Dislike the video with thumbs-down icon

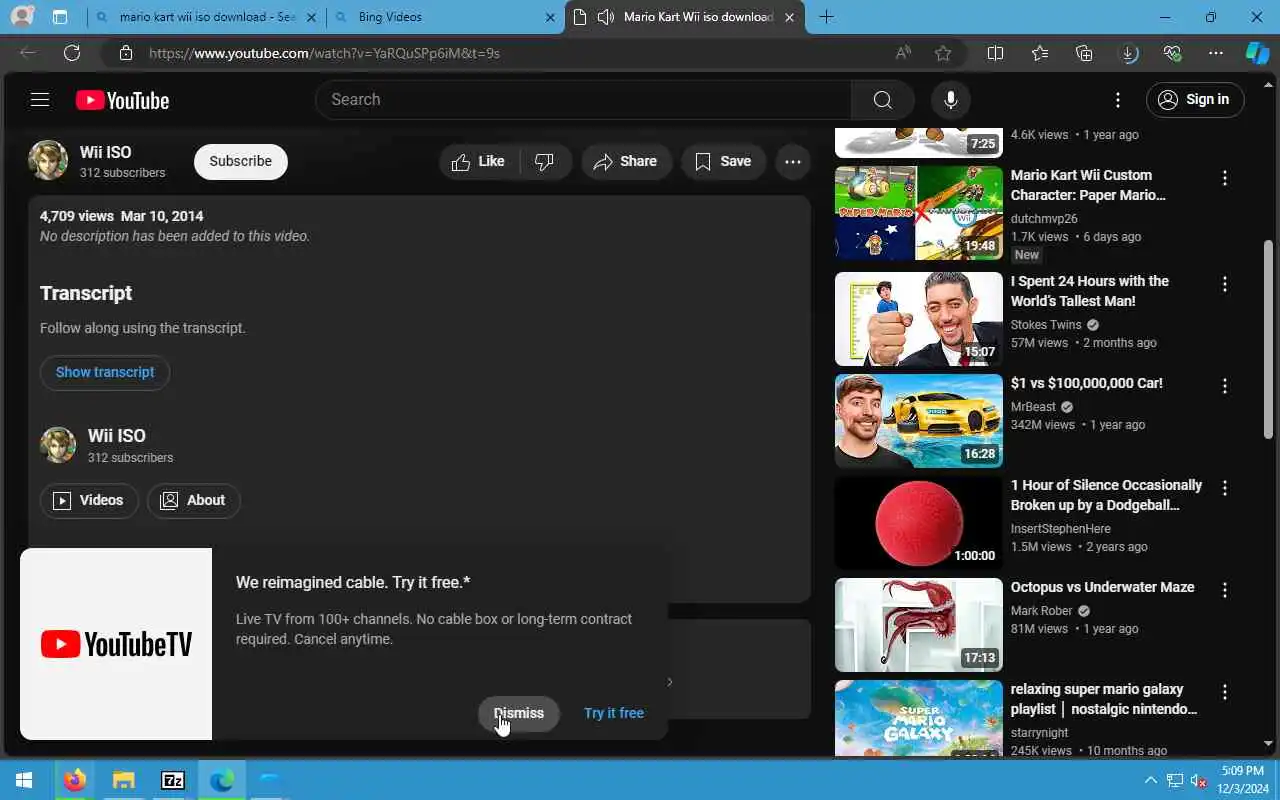coord(545,161)
